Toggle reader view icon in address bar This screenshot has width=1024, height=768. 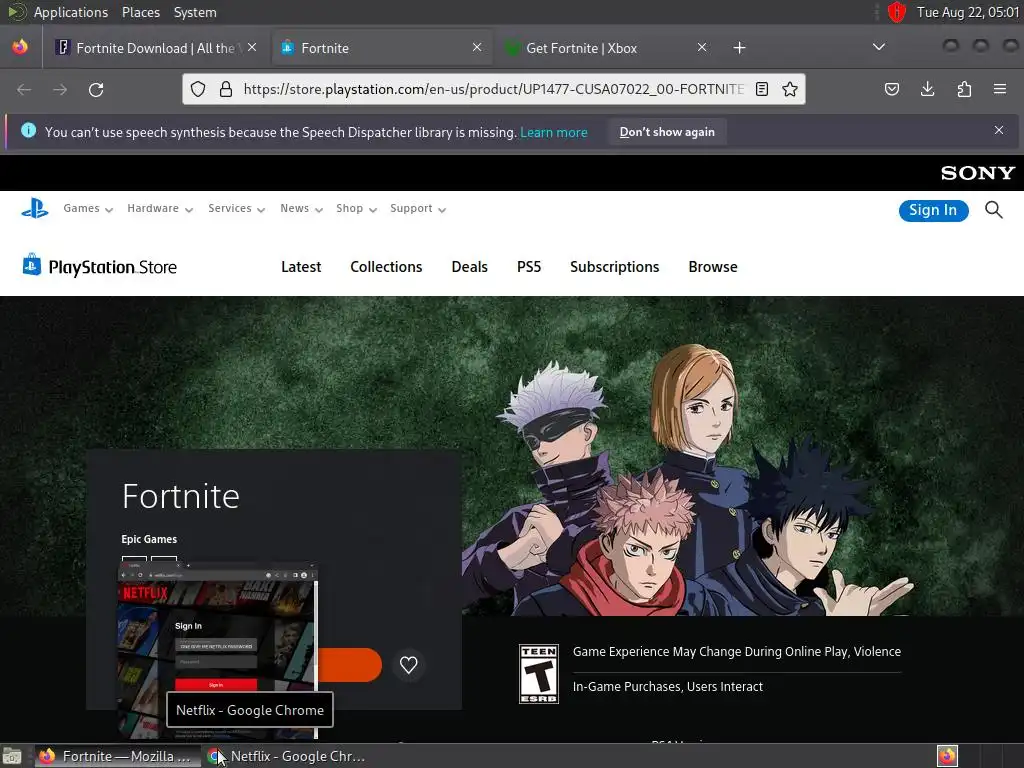coord(761,89)
